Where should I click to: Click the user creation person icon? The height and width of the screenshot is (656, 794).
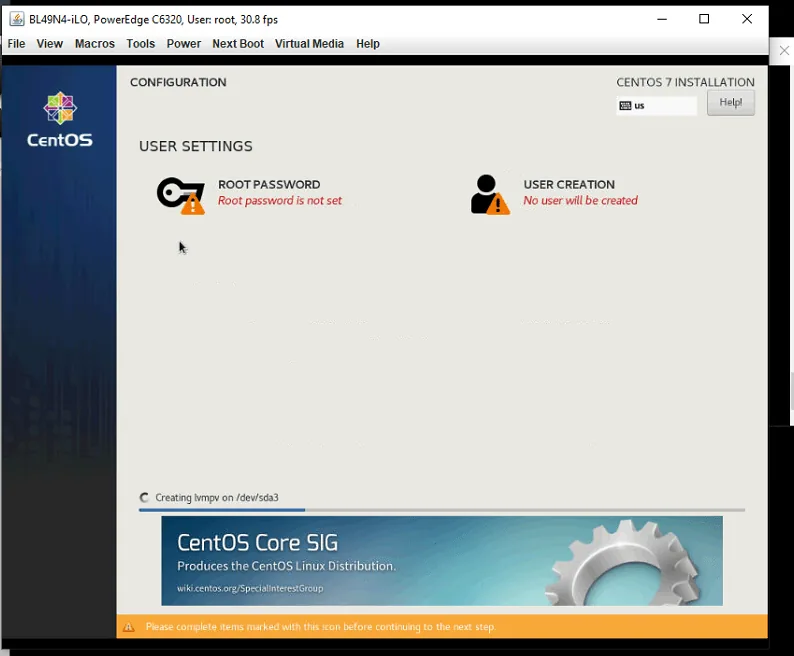490,195
